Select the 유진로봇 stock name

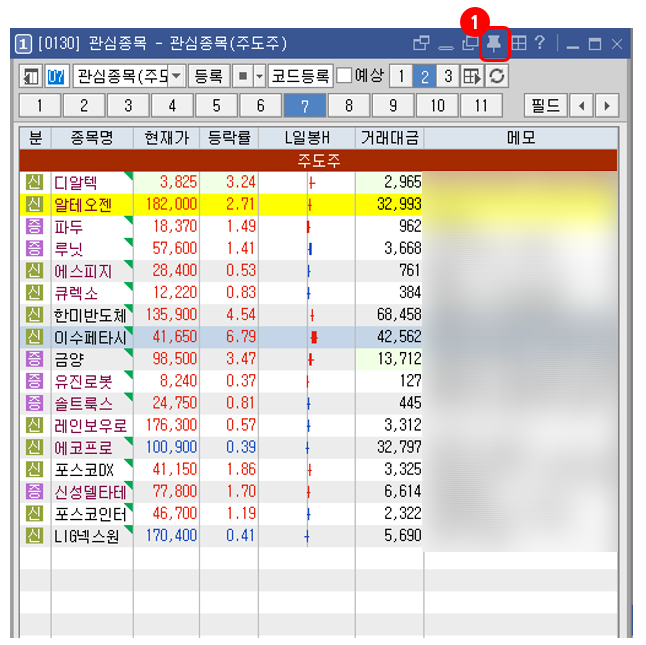pos(83,381)
